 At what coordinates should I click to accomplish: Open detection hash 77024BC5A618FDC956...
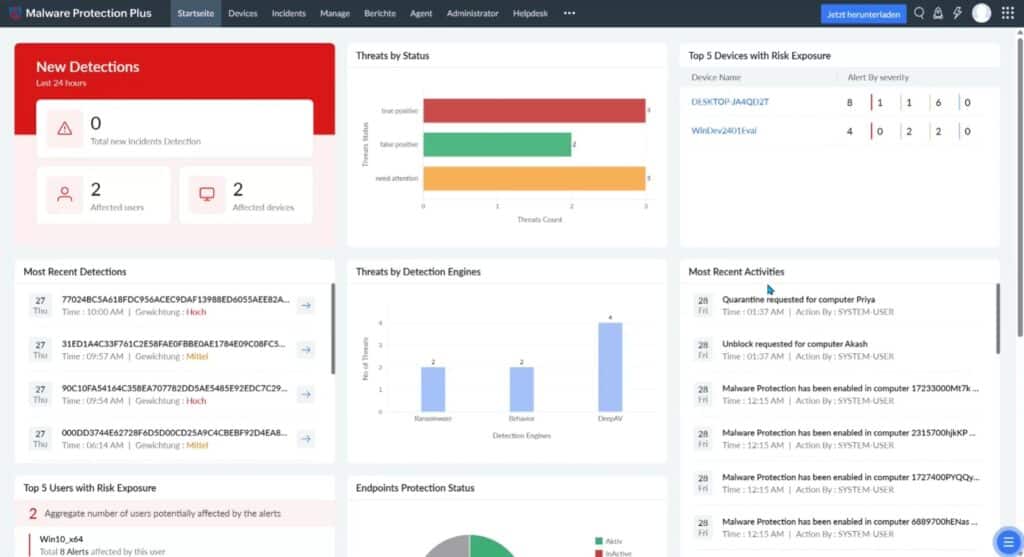175,299
